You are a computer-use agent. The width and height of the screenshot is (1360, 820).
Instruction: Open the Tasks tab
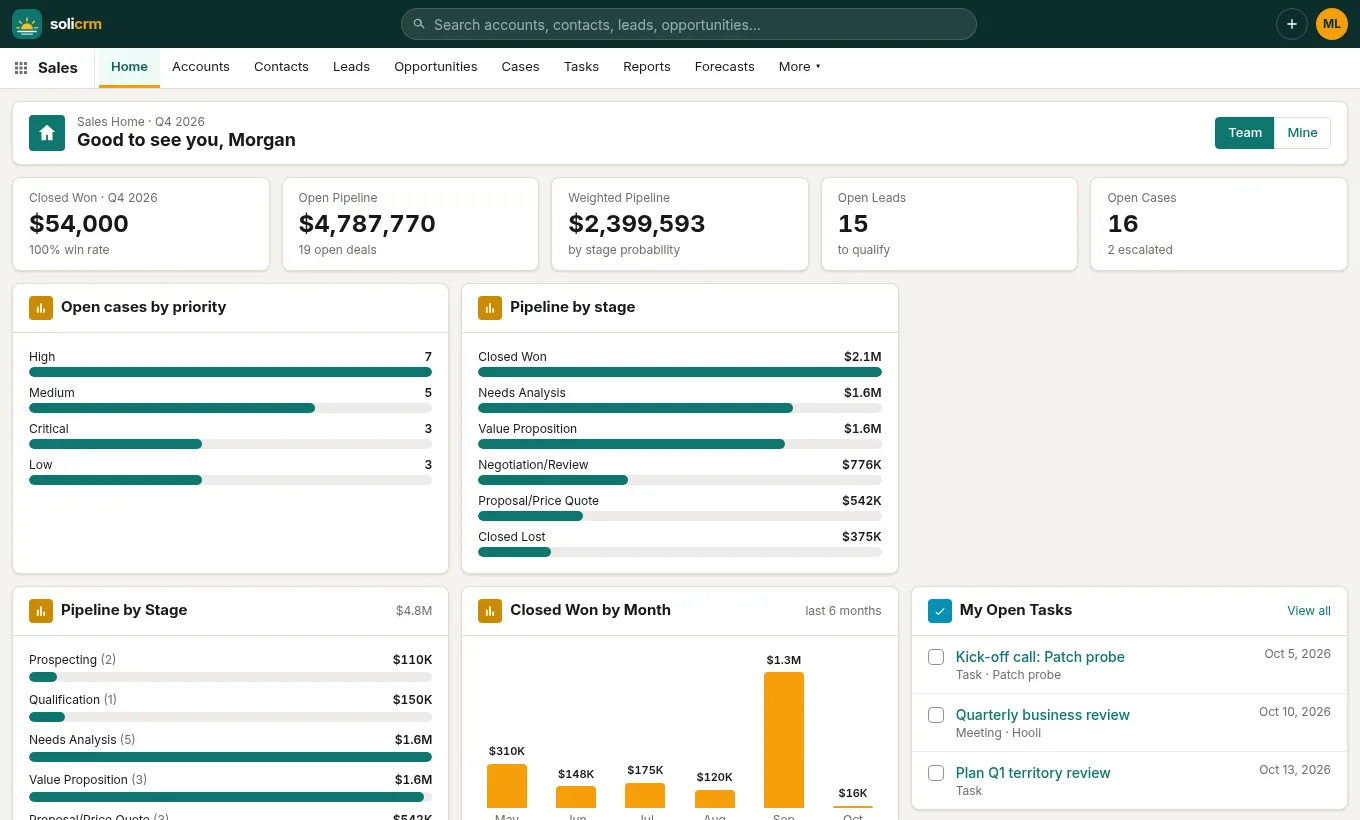(581, 67)
